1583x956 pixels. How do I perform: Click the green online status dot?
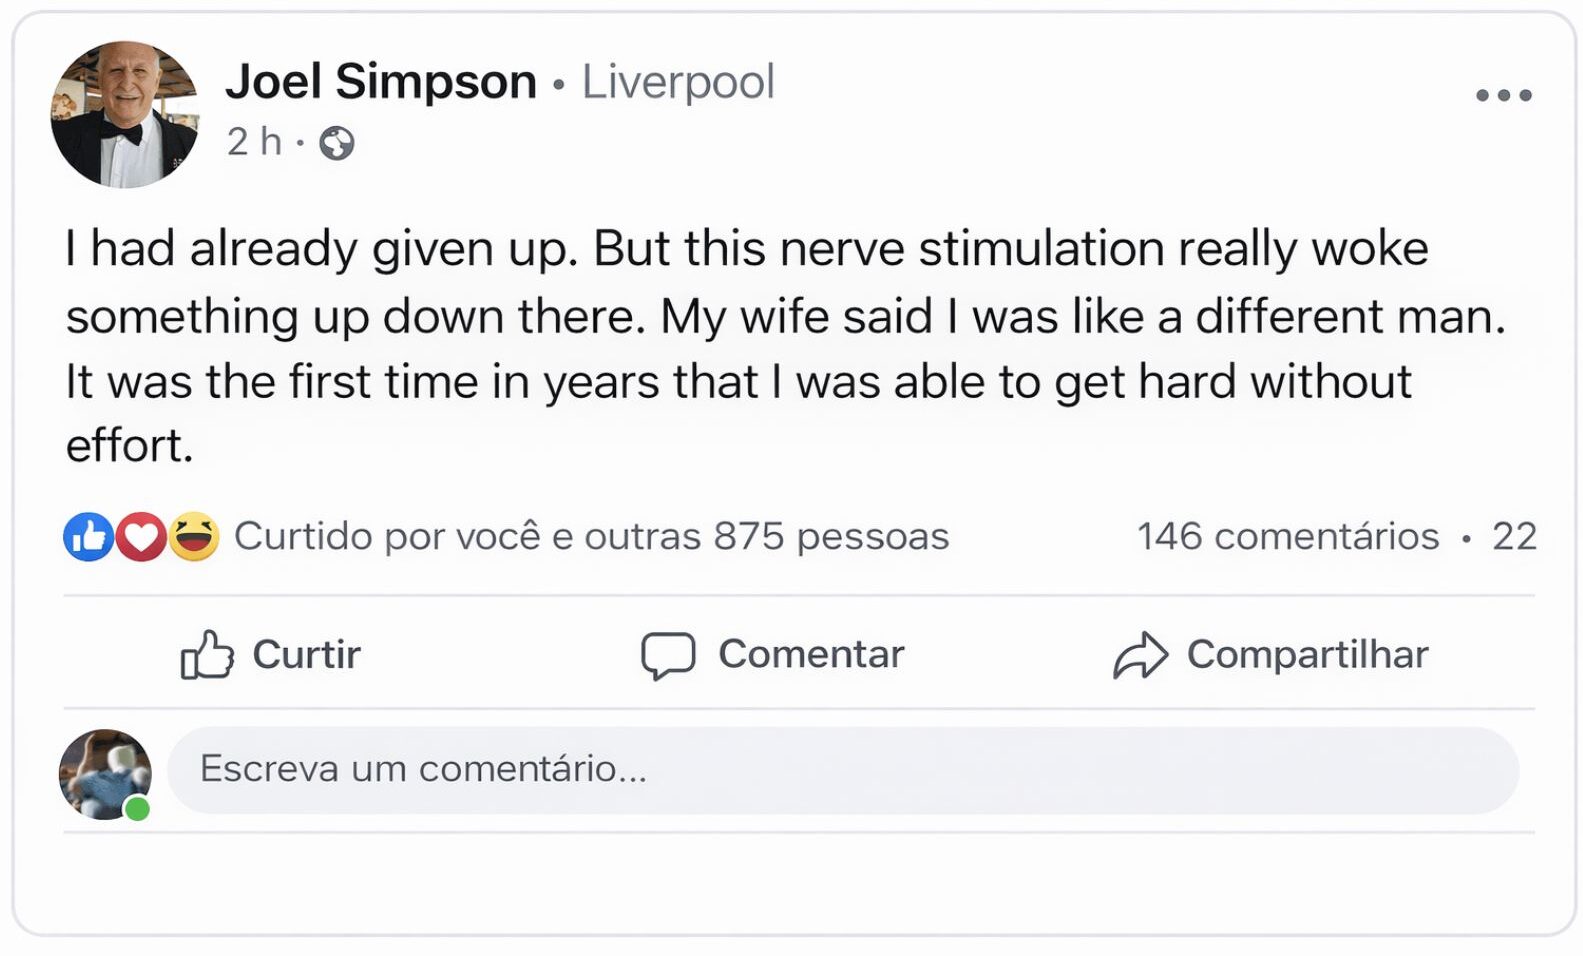[x=137, y=808]
